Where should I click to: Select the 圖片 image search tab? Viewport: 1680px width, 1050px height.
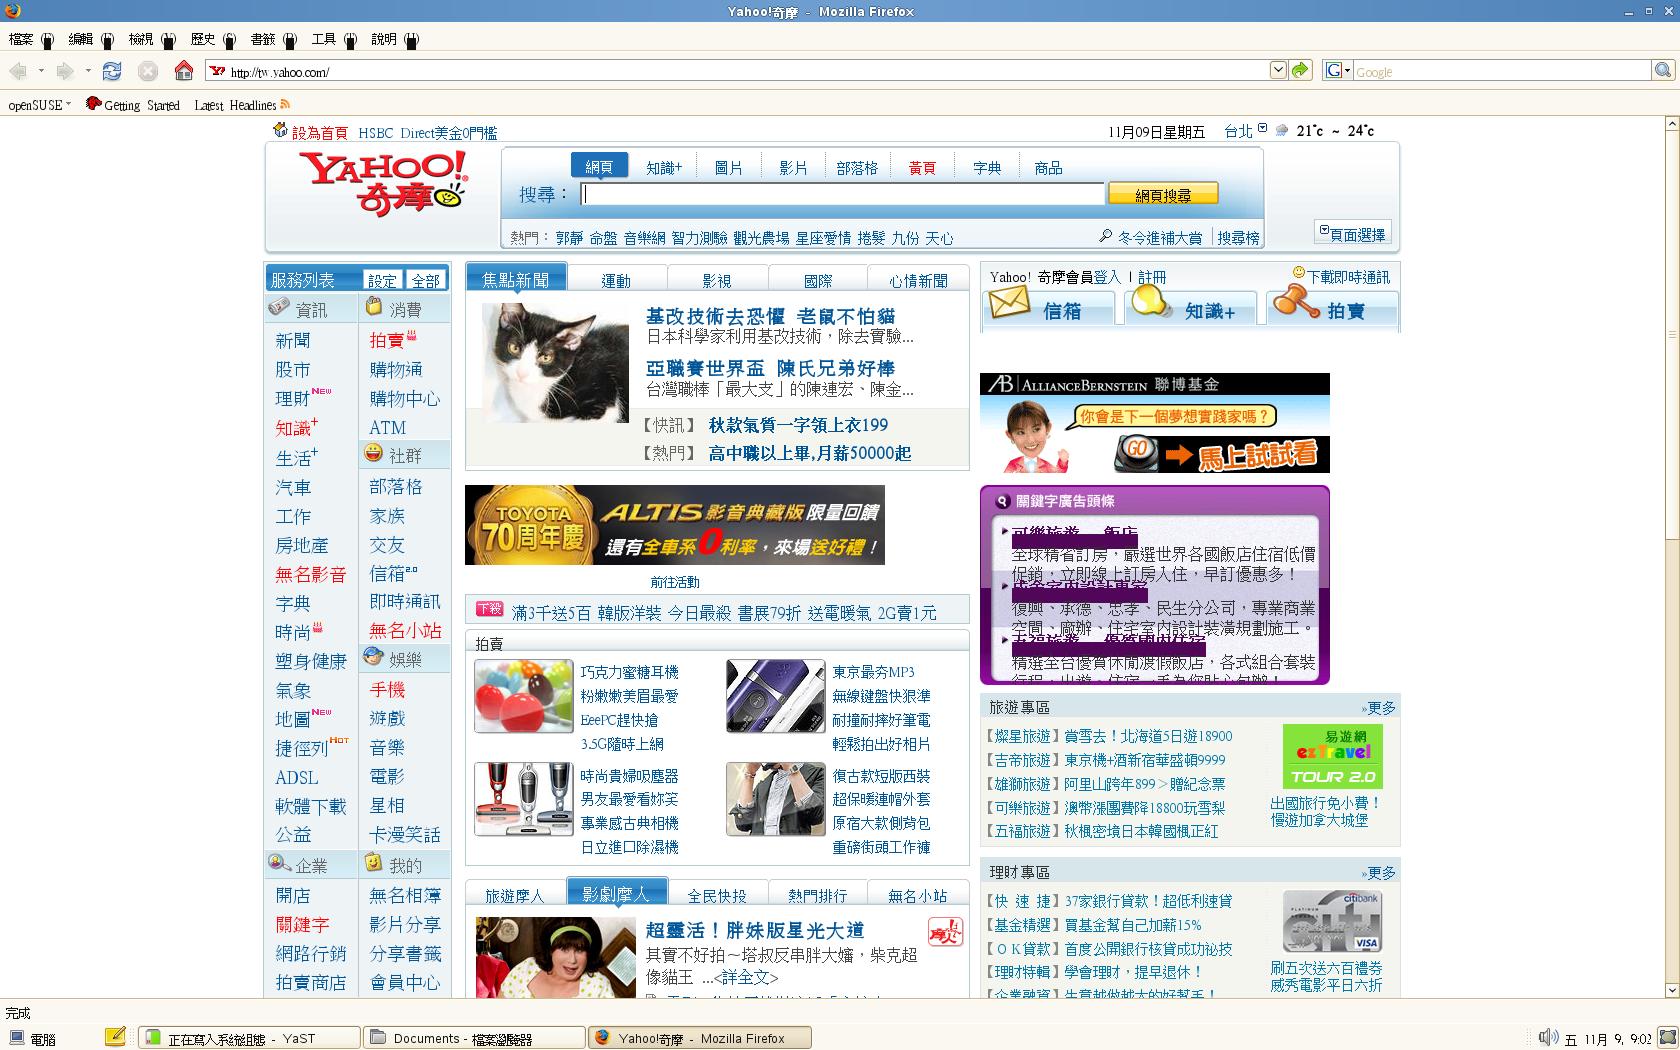pos(728,167)
